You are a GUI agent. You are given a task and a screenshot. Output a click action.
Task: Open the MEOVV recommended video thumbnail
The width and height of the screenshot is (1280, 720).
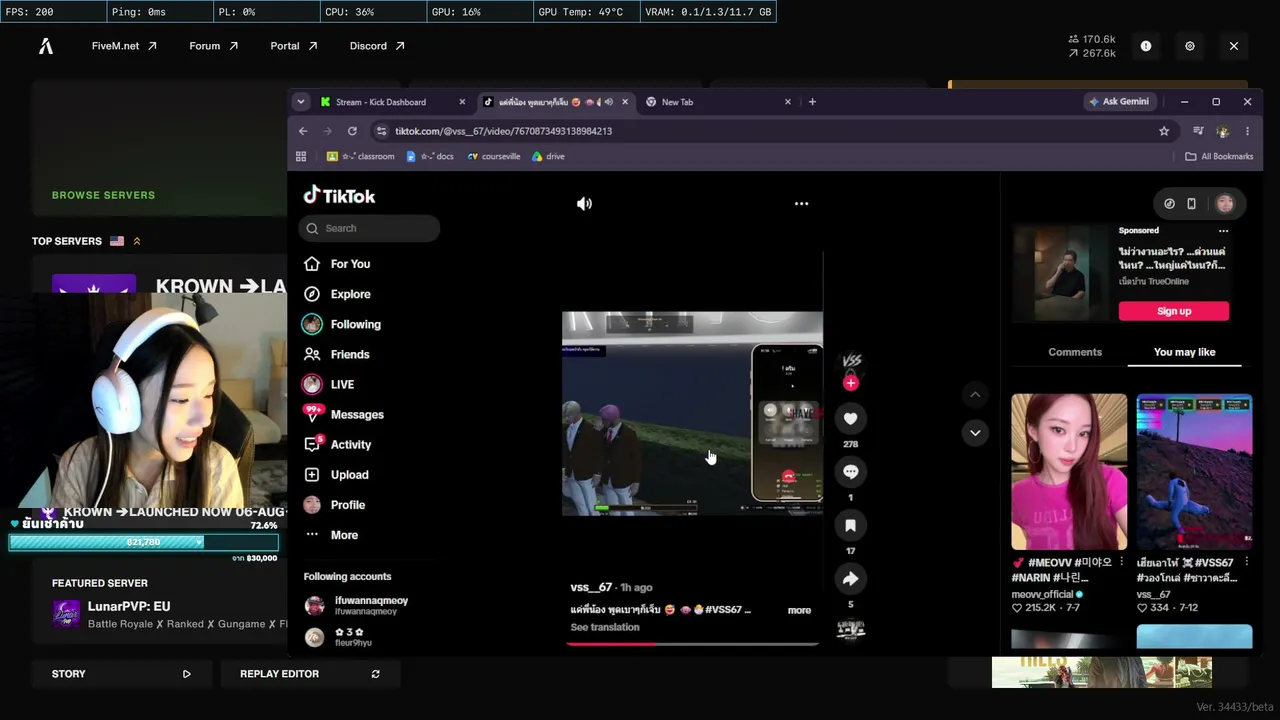[1069, 472]
